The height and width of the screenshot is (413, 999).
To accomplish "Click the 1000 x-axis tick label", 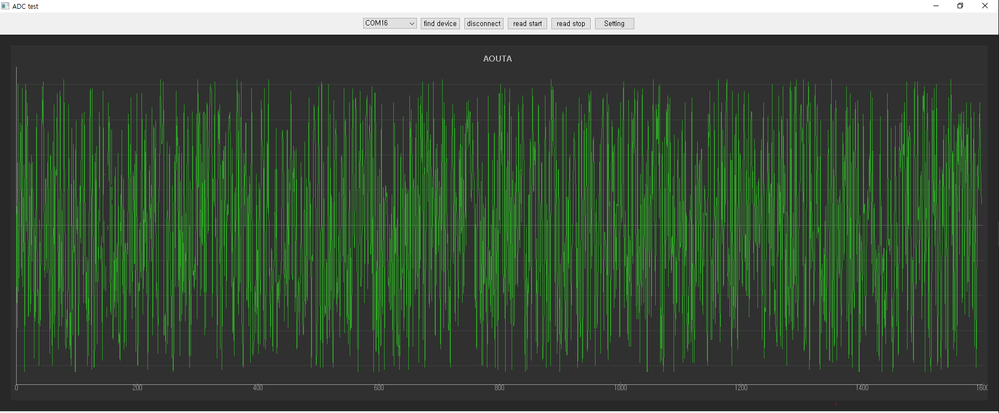I will [x=620, y=388].
